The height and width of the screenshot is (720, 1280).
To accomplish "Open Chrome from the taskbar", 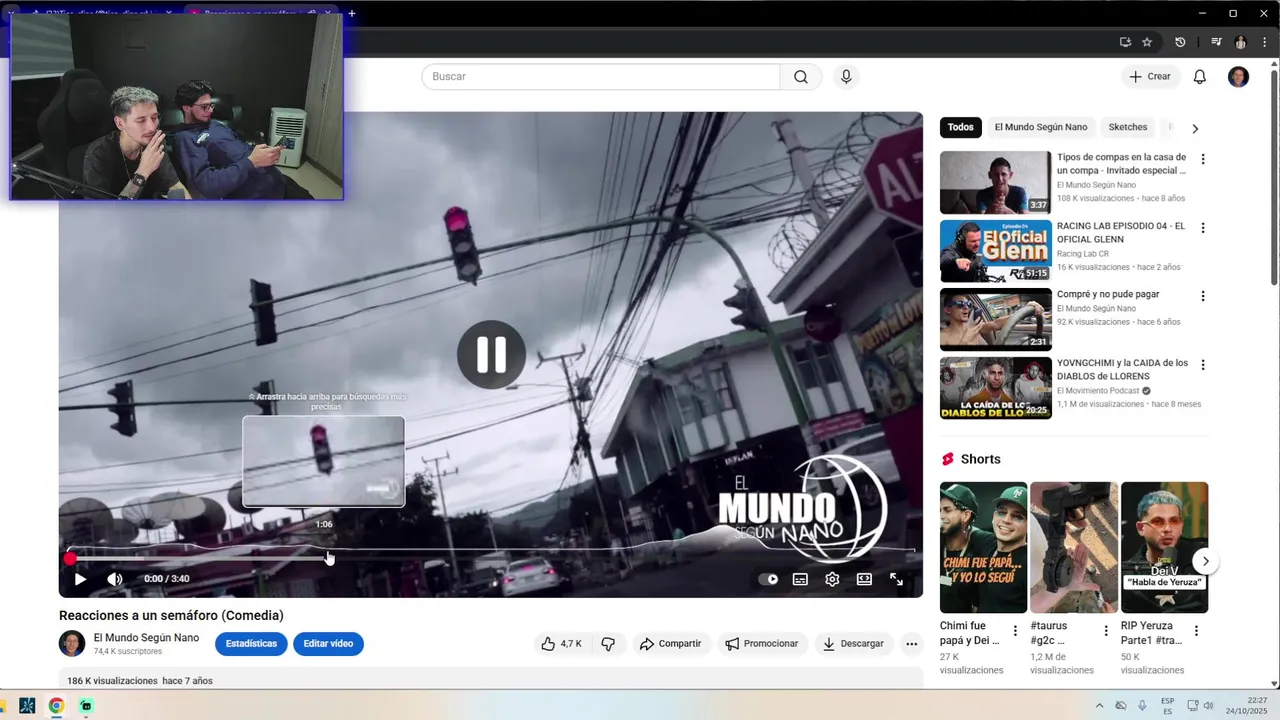I will point(56,706).
